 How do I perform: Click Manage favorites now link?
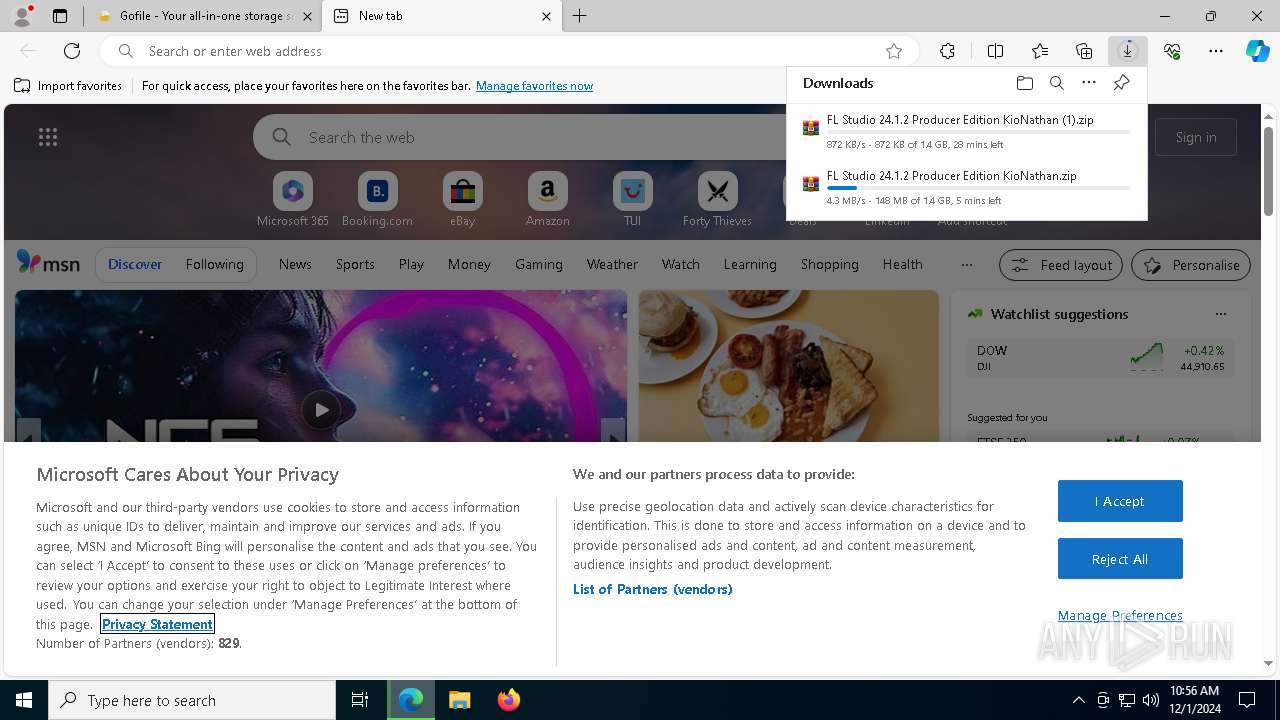[534, 86]
